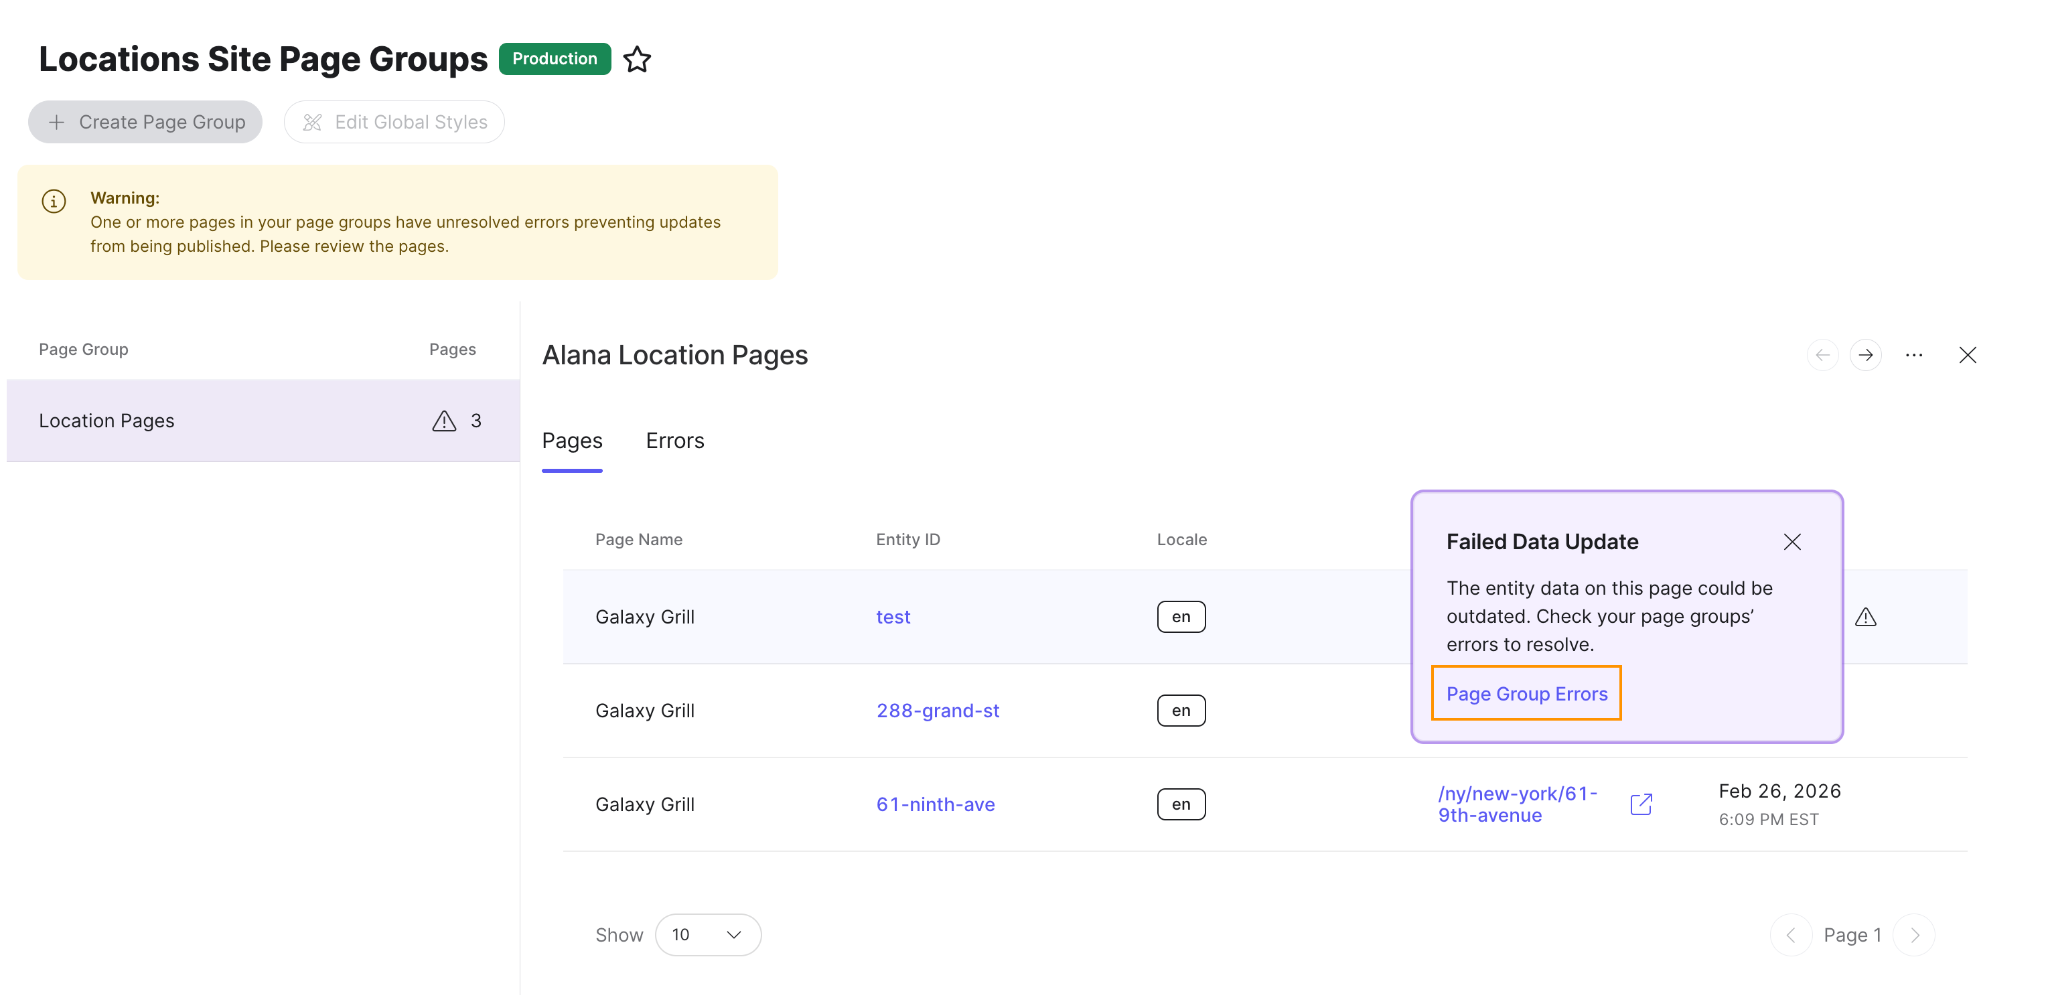Screen dimensions: 2048x995
Task: Click the warning triangle on Galaxy Grill row
Action: click(x=1865, y=617)
